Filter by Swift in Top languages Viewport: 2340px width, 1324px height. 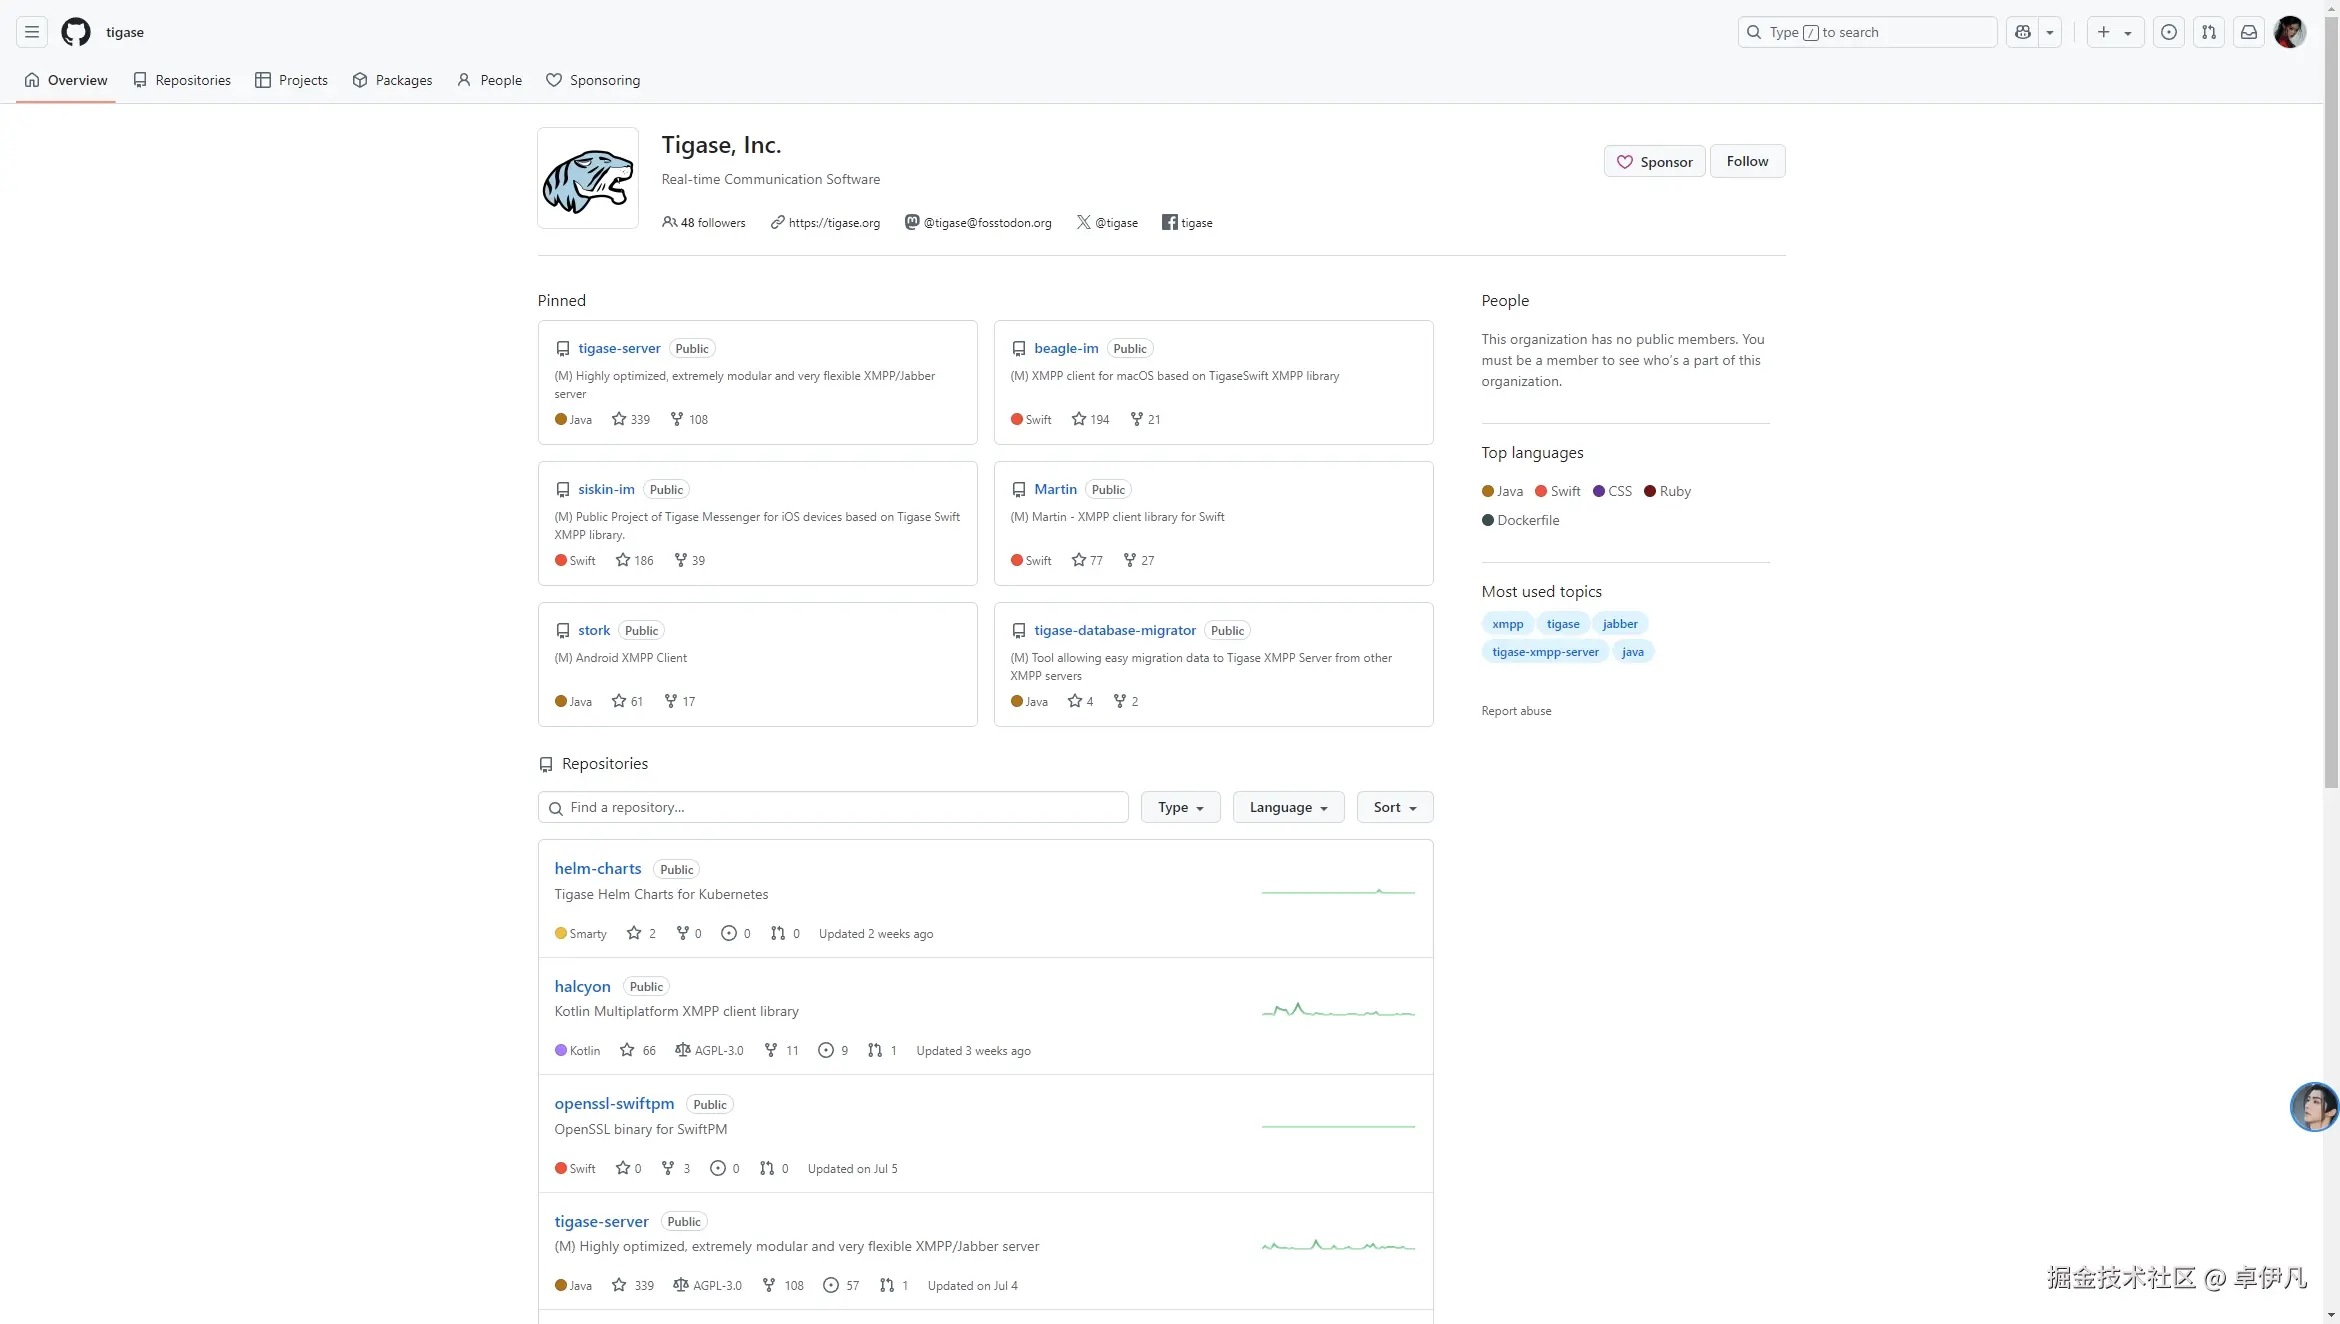pyautogui.click(x=1558, y=491)
